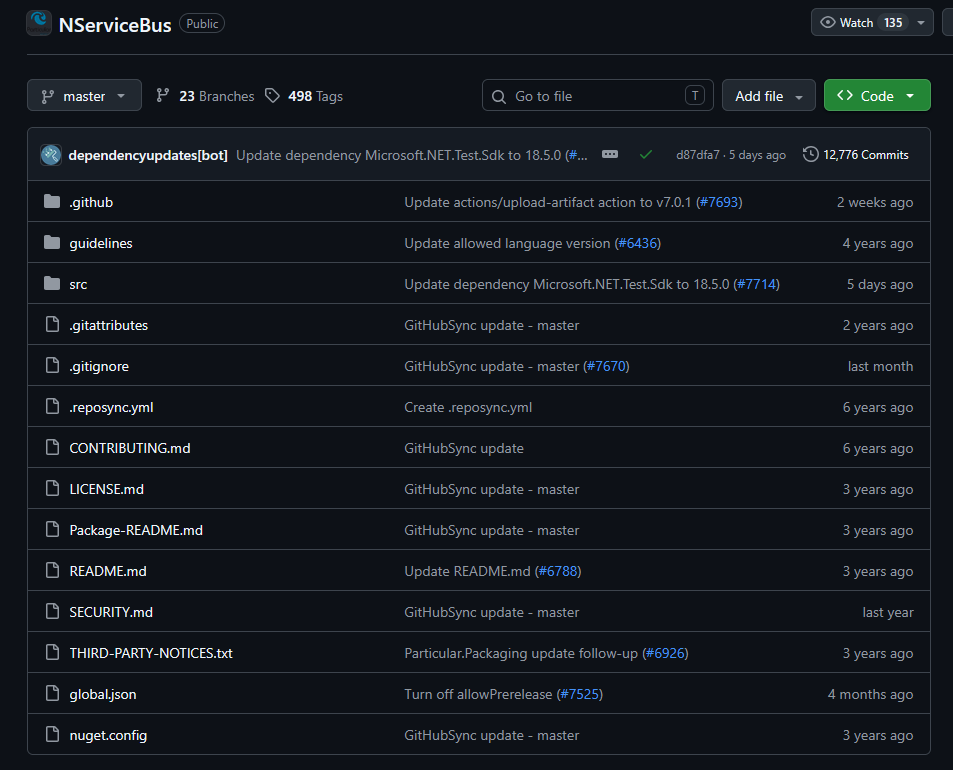The height and width of the screenshot is (770, 953).
Task: Open 'Turn off allowPrerelease' commit message
Action: click(478, 694)
